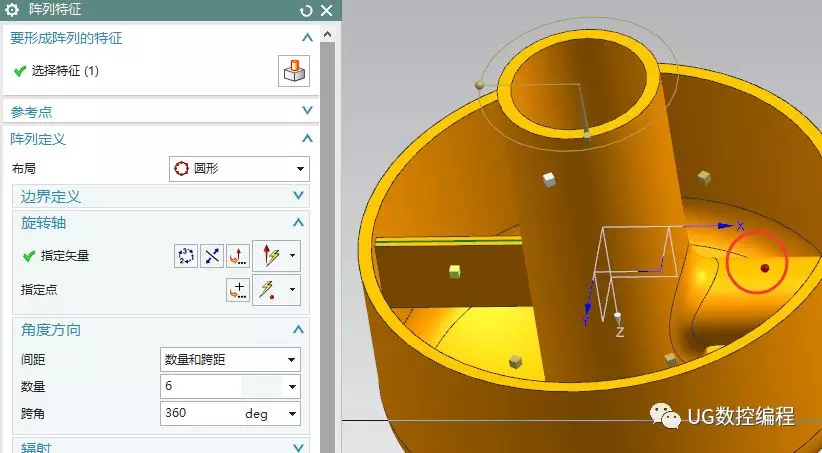Collapse the 旋转轴 section
822x453 pixels.
[x=298, y=222]
